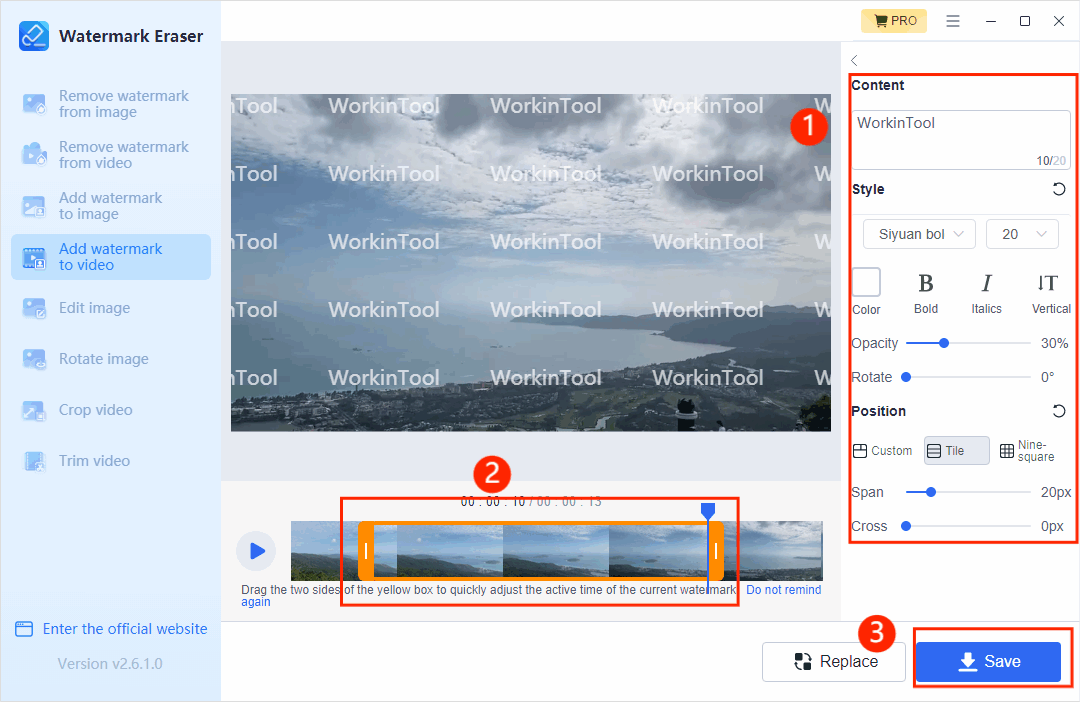Toggle Italics text style
This screenshot has height=702, width=1080.
pyautogui.click(x=986, y=284)
